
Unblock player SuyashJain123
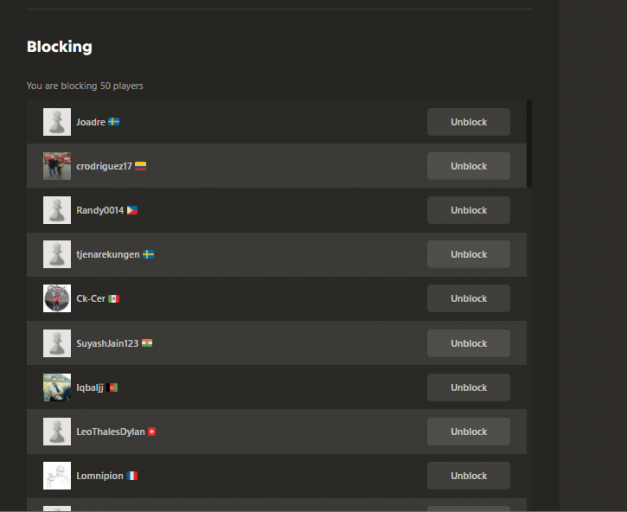point(468,343)
